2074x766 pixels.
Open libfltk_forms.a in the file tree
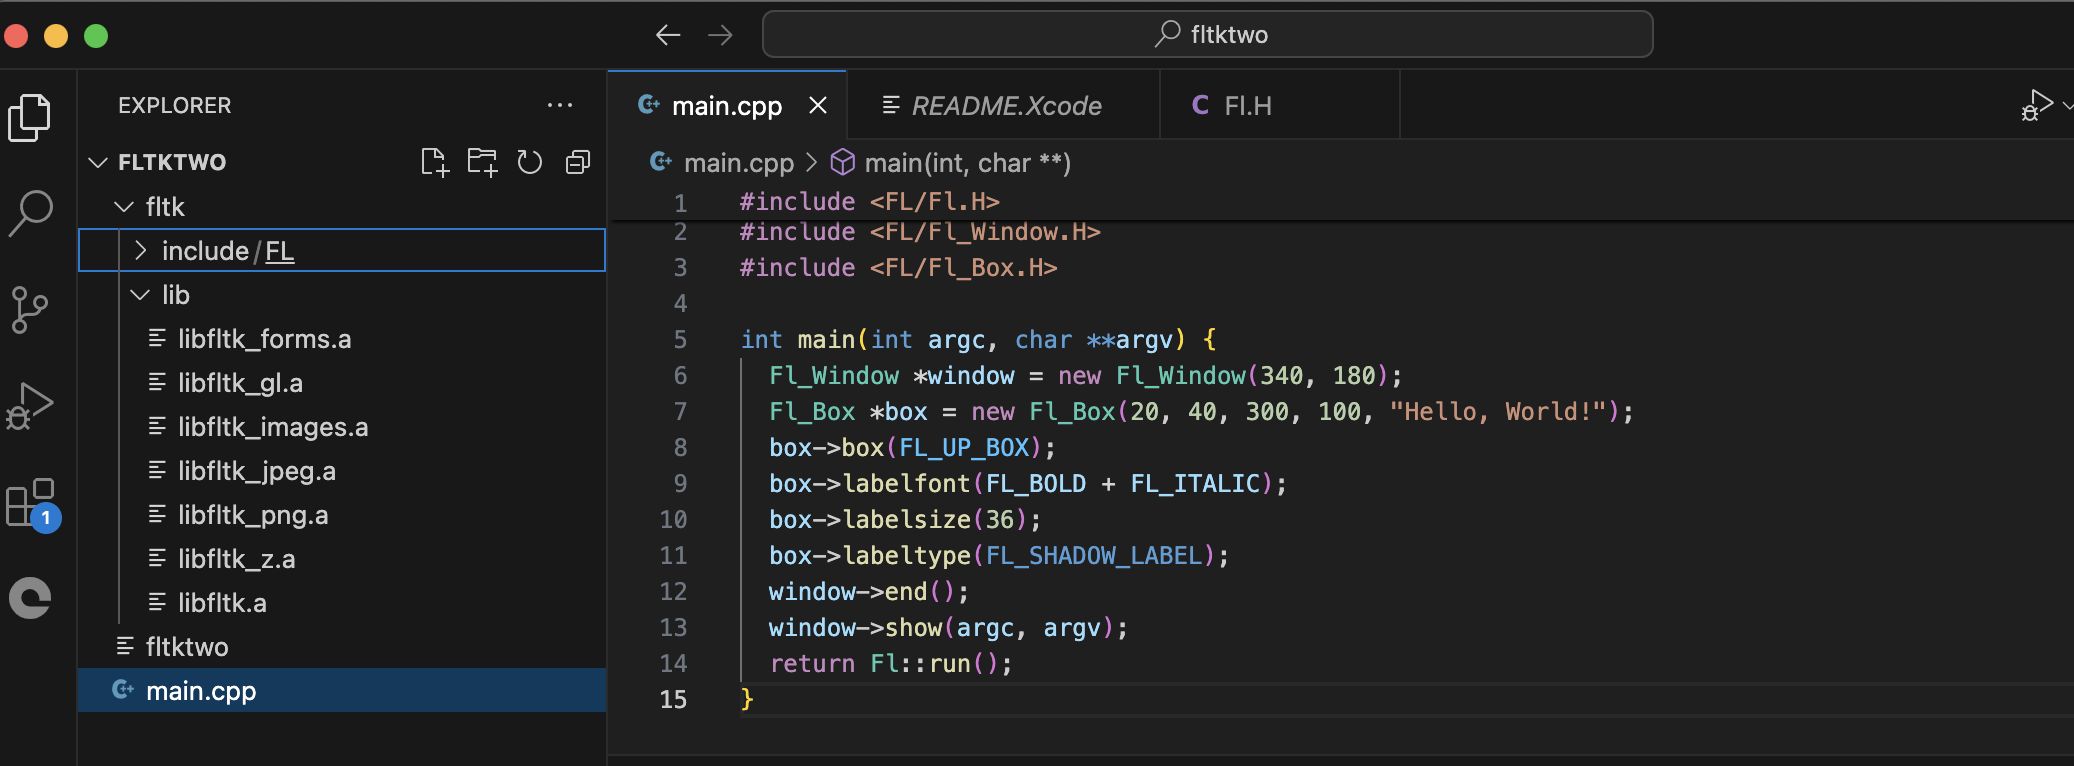point(342,339)
